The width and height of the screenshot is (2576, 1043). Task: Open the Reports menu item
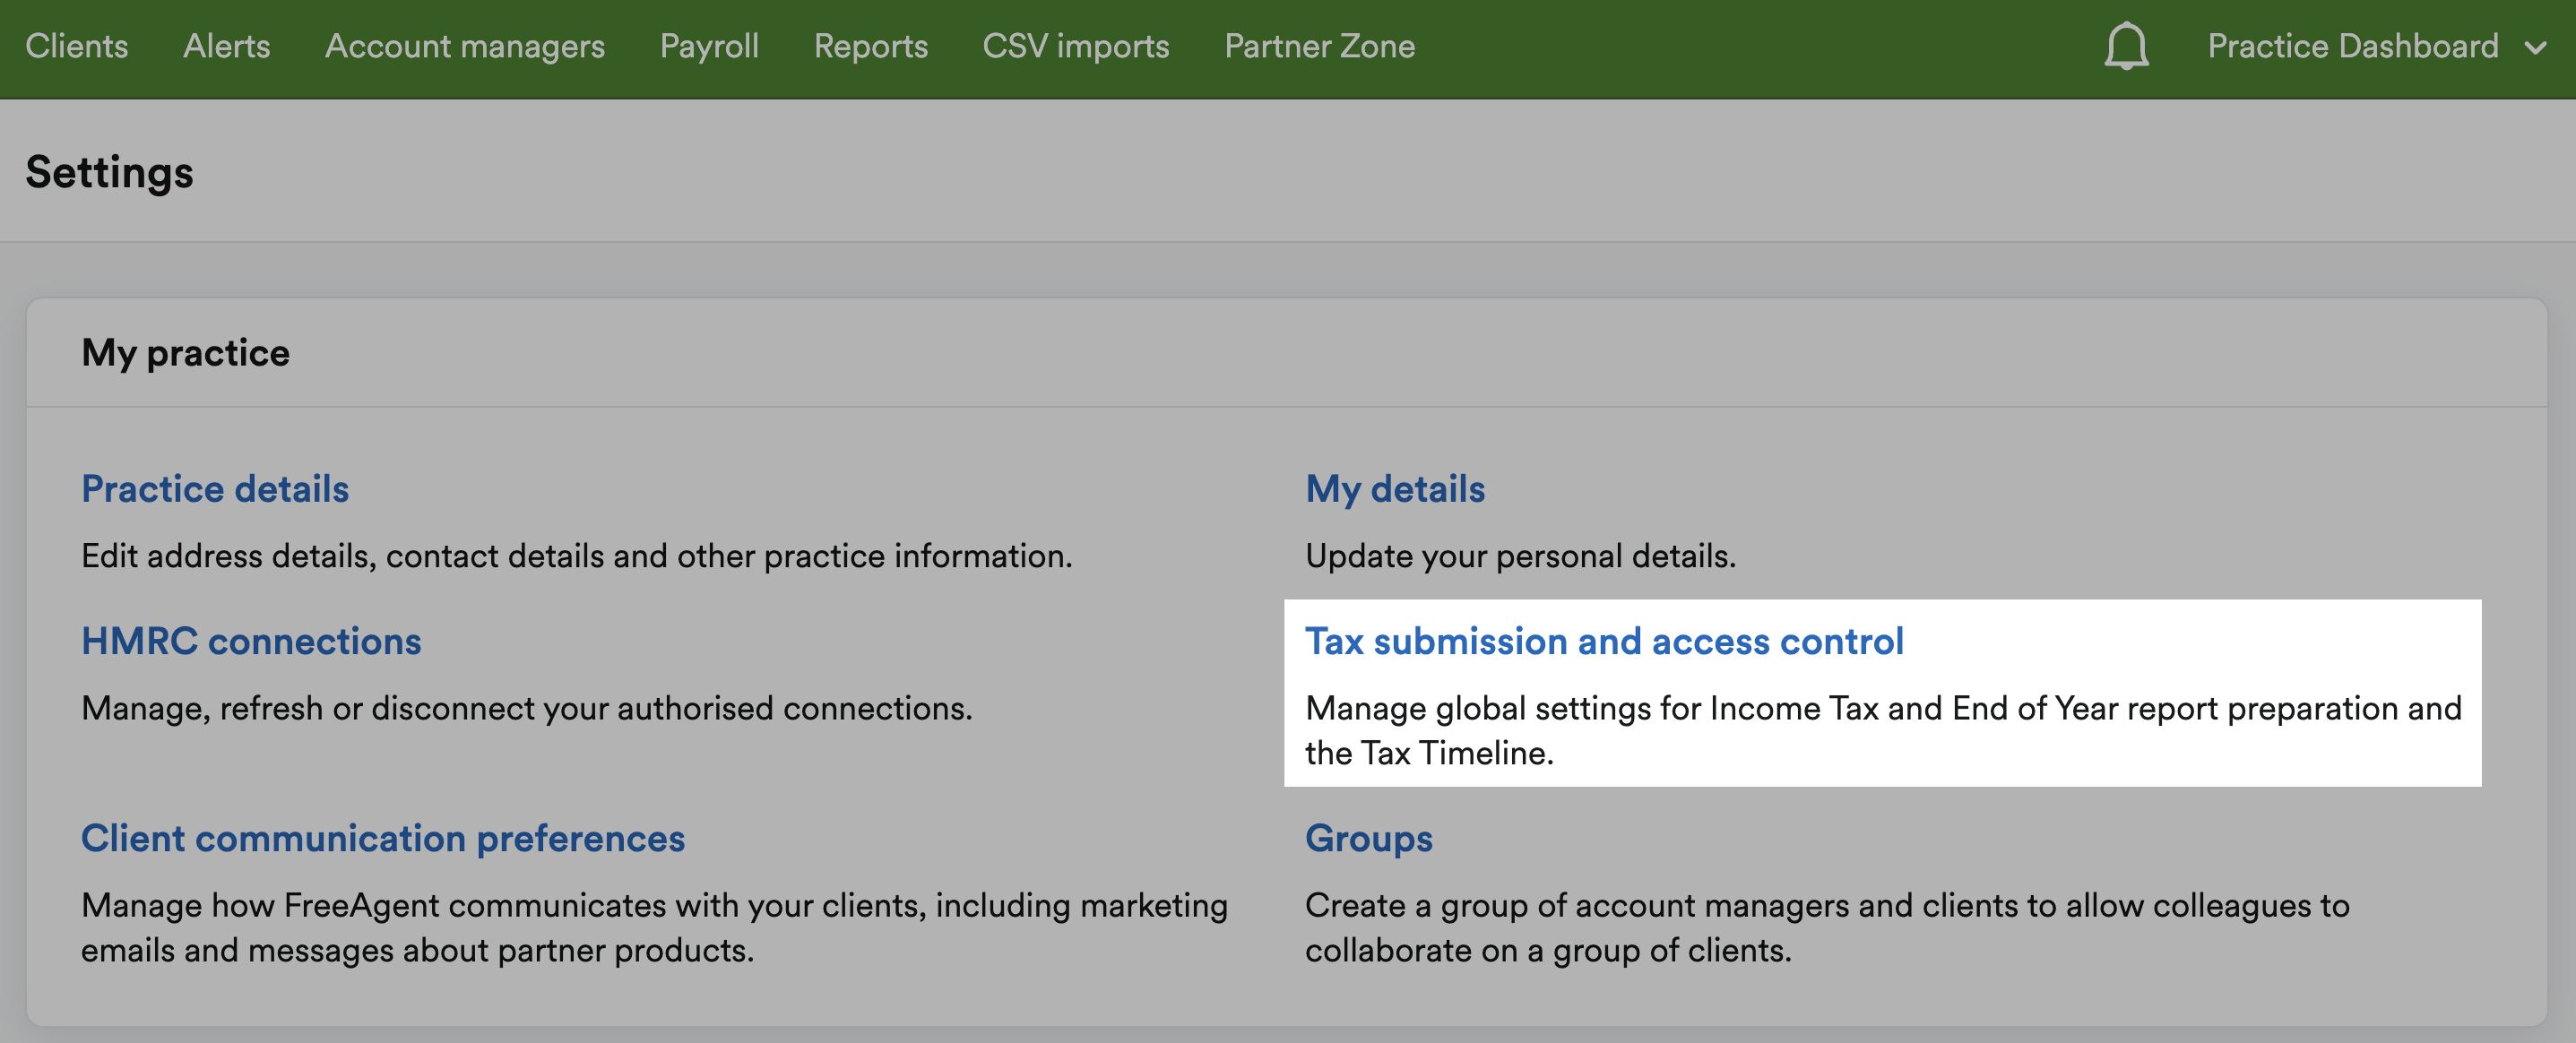click(871, 46)
